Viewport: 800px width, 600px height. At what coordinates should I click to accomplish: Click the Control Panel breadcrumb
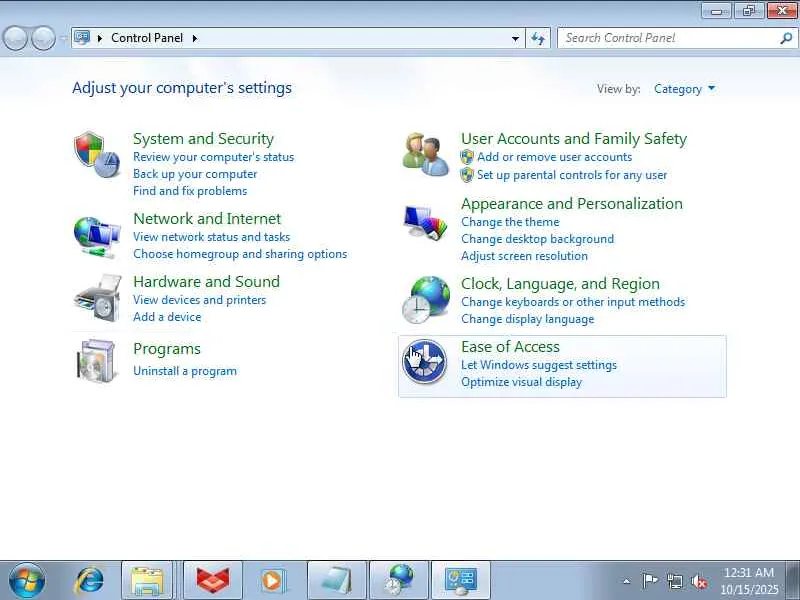click(147, 38)
